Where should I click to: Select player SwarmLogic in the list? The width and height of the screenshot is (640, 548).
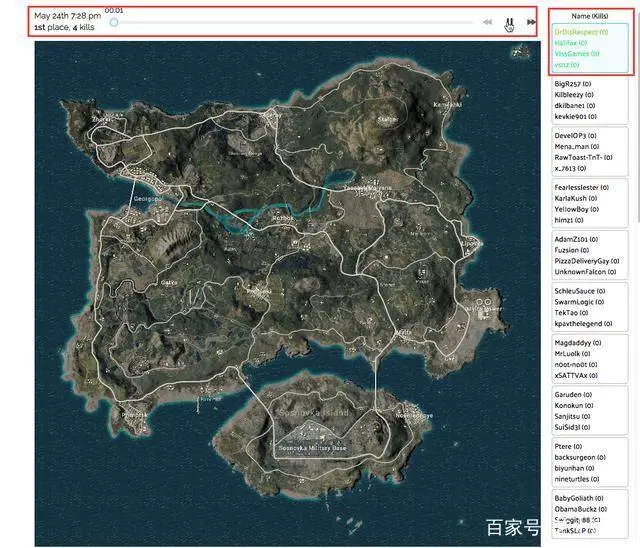click(579, 302)
